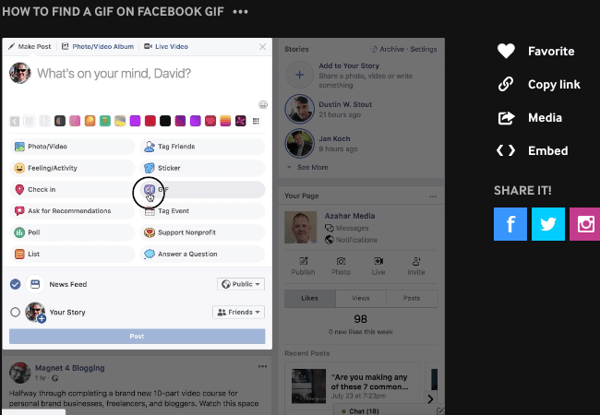
Task: Open the Friends audience dropdown
Action: 238,312
